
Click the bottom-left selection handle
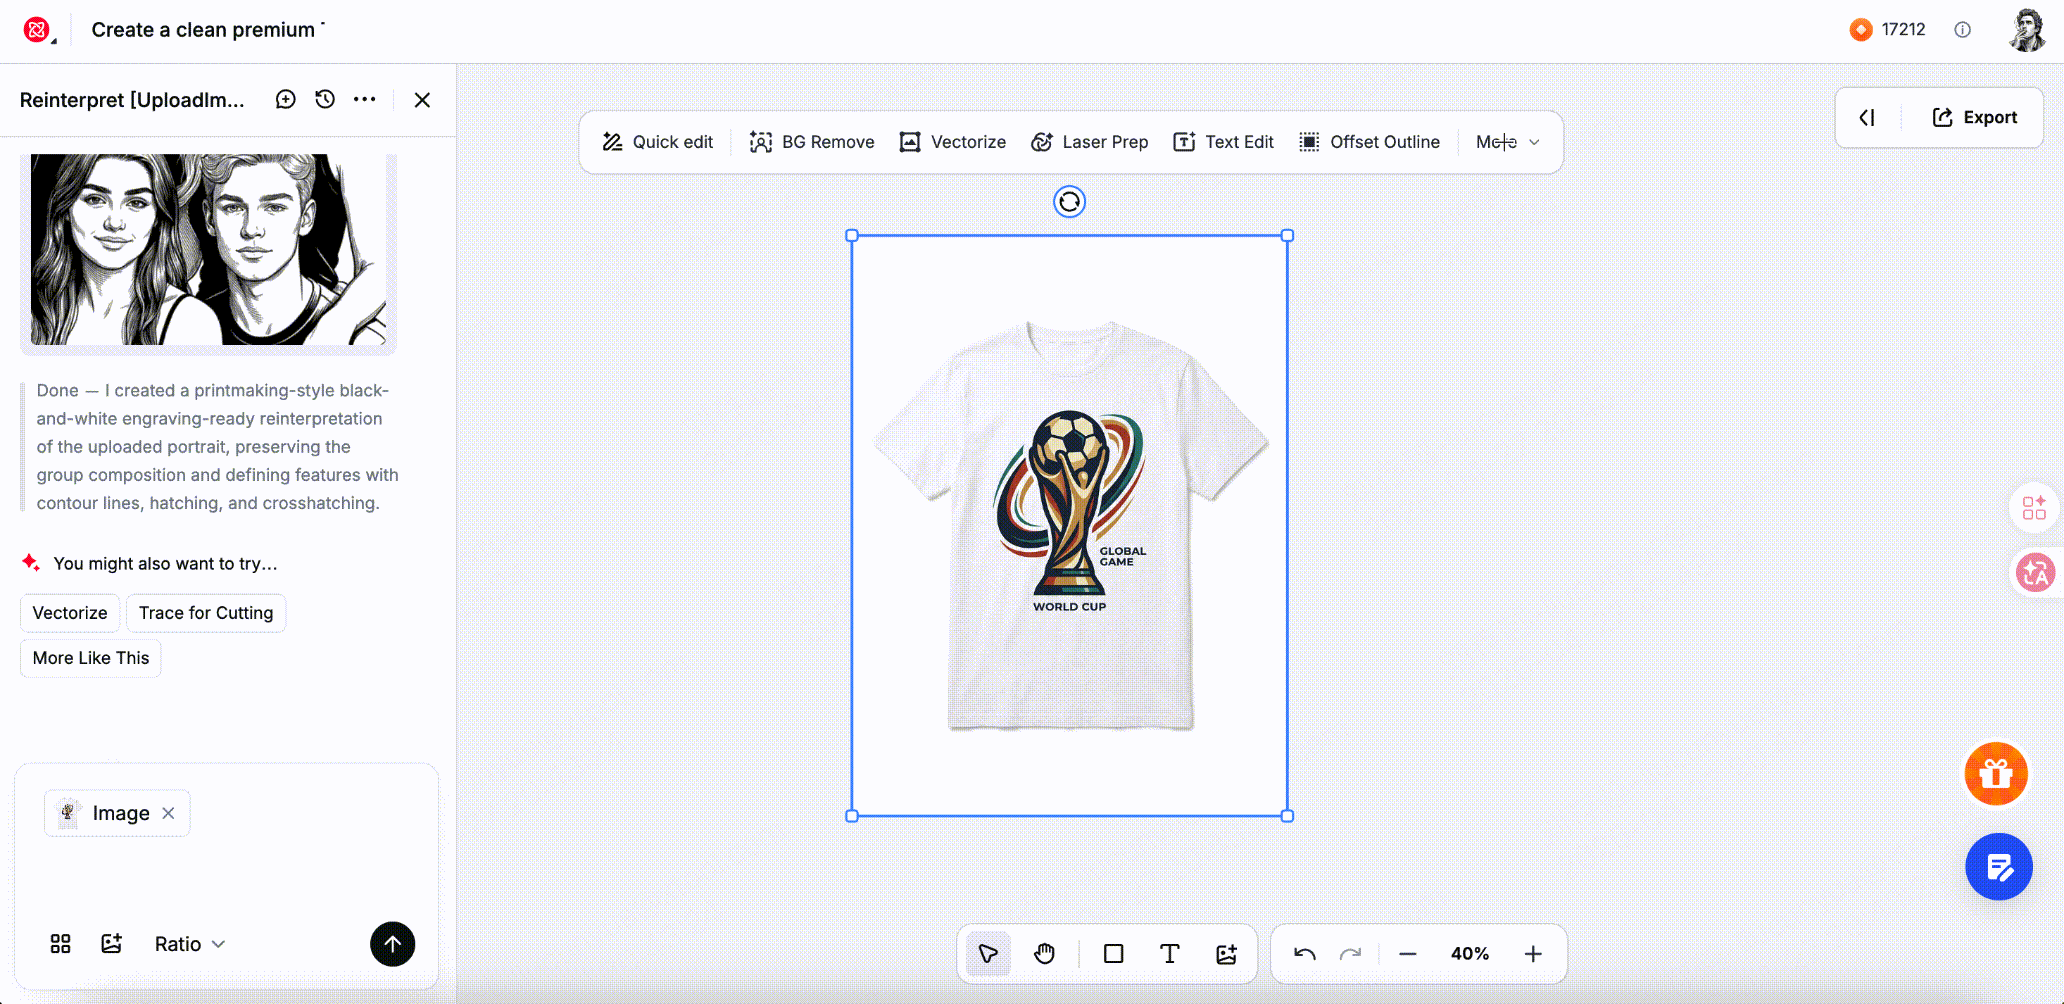pyautogui.click(x=852, y=816)
